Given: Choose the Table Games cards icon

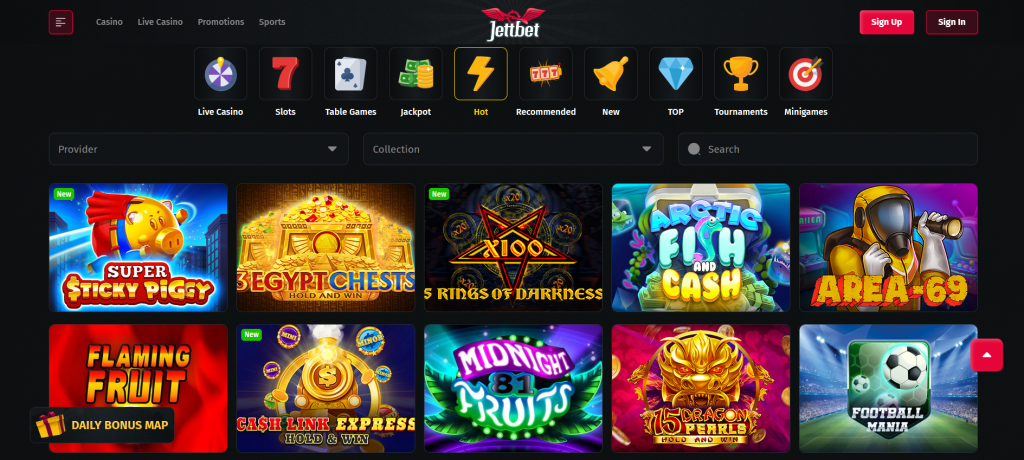Looking at the screenshot, I should pyautogui.click(x=351, y=74).
